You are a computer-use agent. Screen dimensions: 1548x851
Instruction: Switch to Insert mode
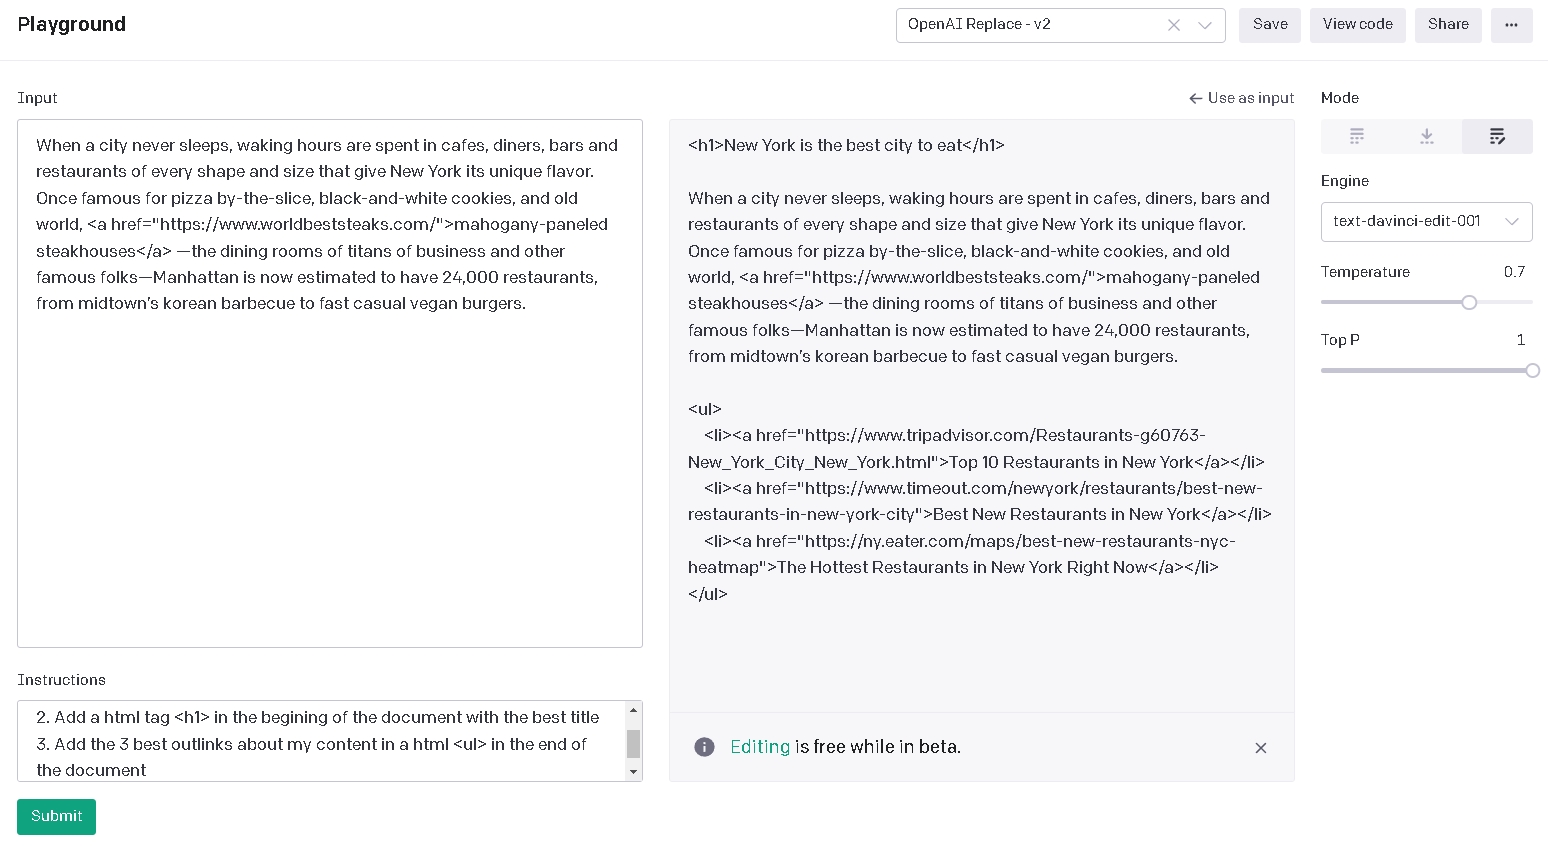[x=1427, y=136]
